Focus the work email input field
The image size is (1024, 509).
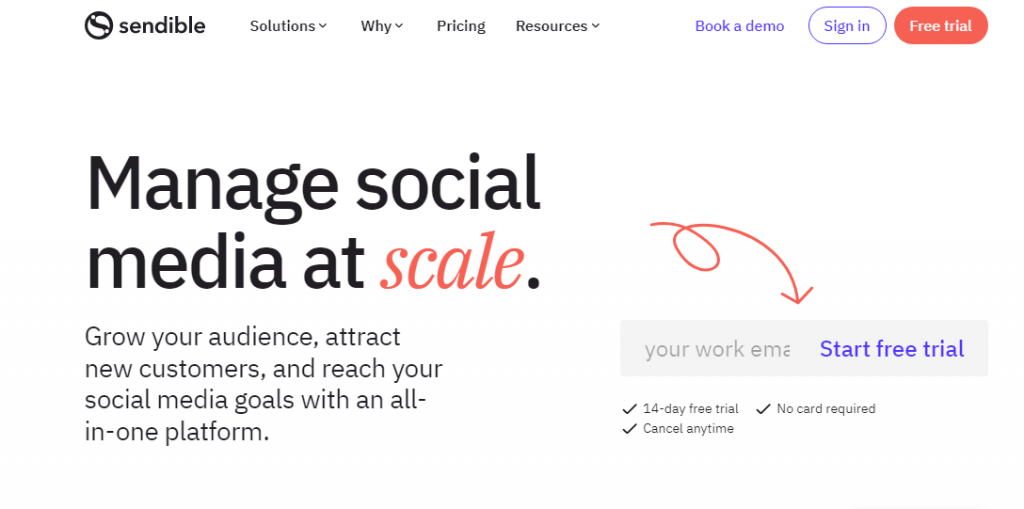(x=716, y=349)
